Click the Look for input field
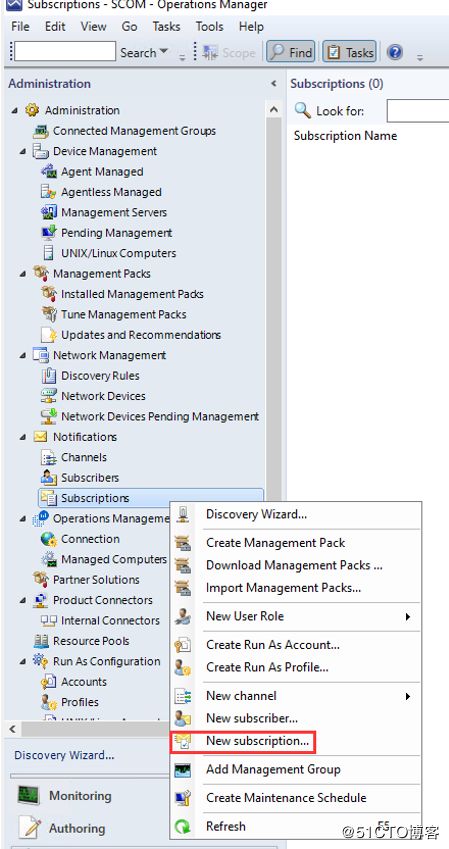The width and height of the screenshot is (449, 849). coord(418,111)
